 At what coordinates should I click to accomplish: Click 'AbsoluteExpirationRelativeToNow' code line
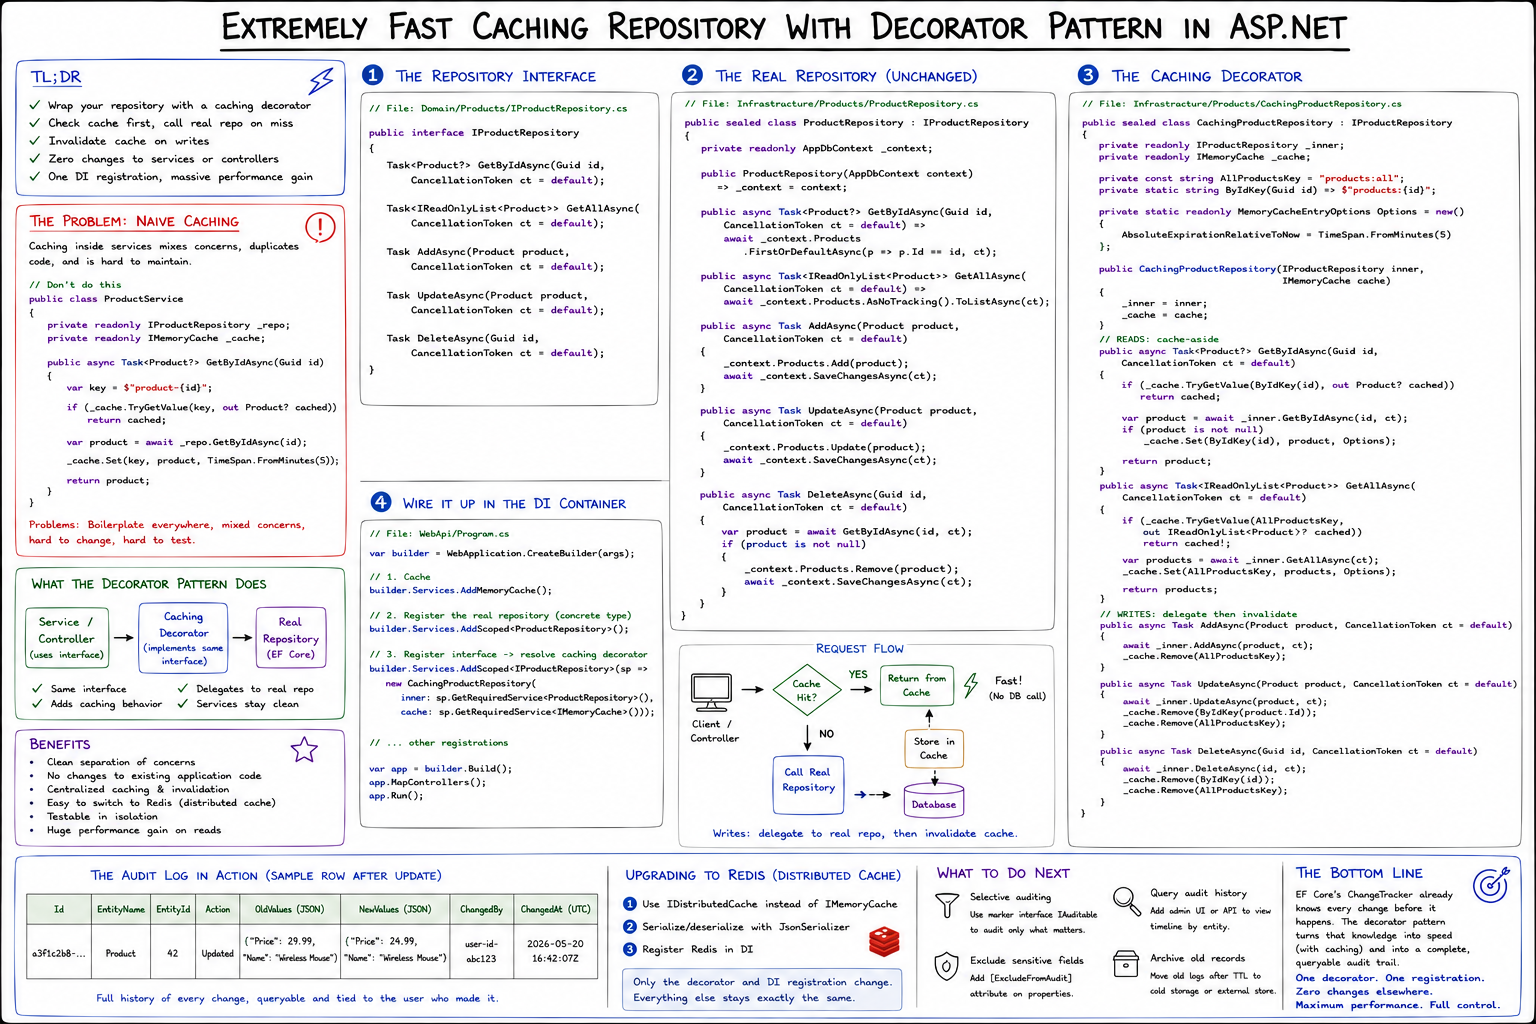[x=1286, y=235]
